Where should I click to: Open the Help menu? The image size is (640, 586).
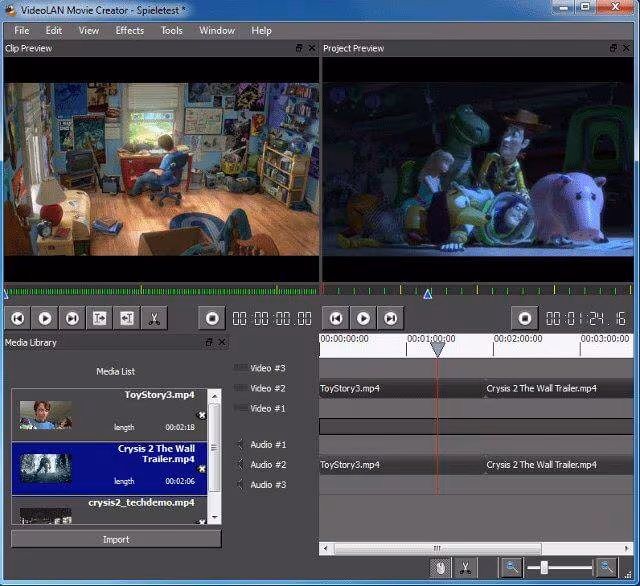(261, 31)
